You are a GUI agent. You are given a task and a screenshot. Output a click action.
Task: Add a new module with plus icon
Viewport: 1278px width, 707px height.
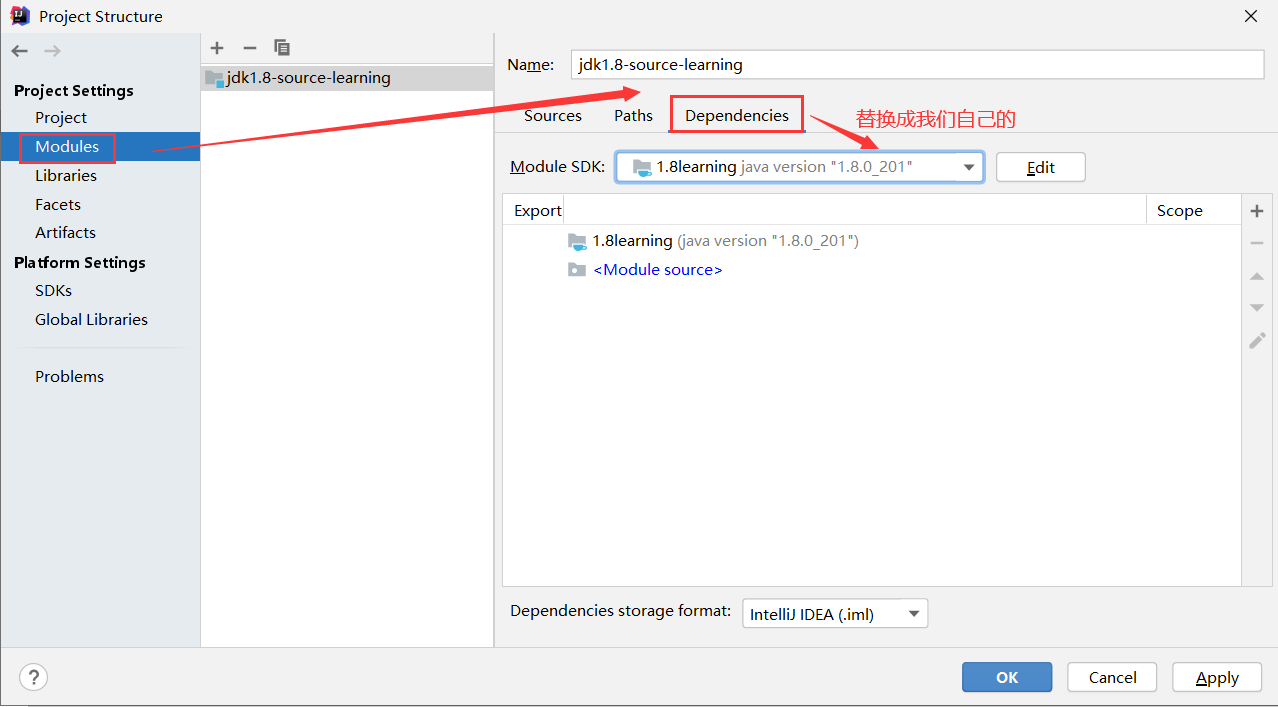[217, 47]
